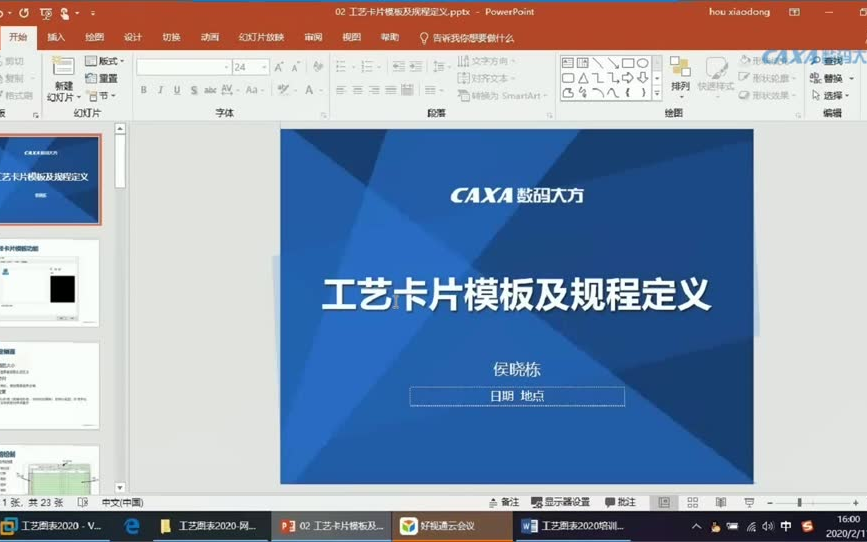This screenshot has height=542, width=867.
Task: Click the bullet list icon
Action: tap(343, 67)
